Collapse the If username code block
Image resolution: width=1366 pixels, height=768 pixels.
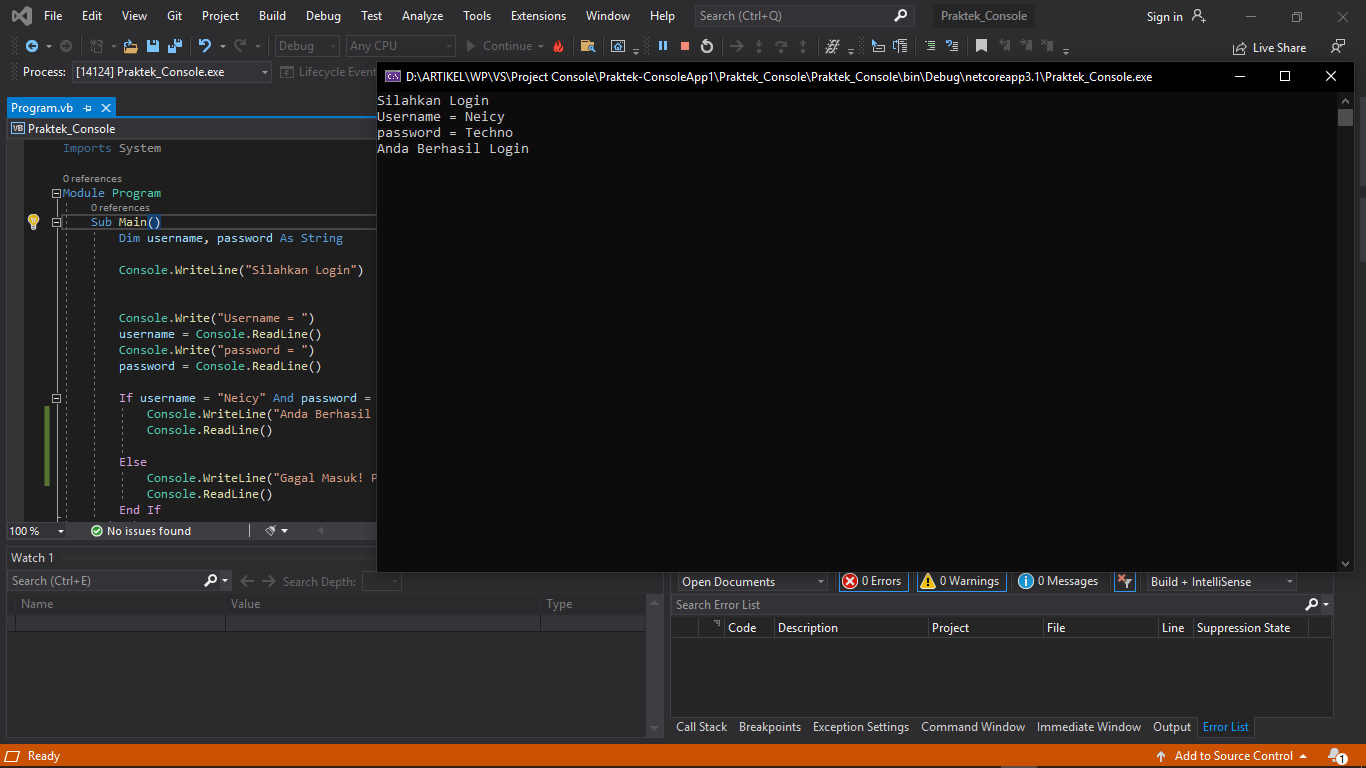click(56, 398)
